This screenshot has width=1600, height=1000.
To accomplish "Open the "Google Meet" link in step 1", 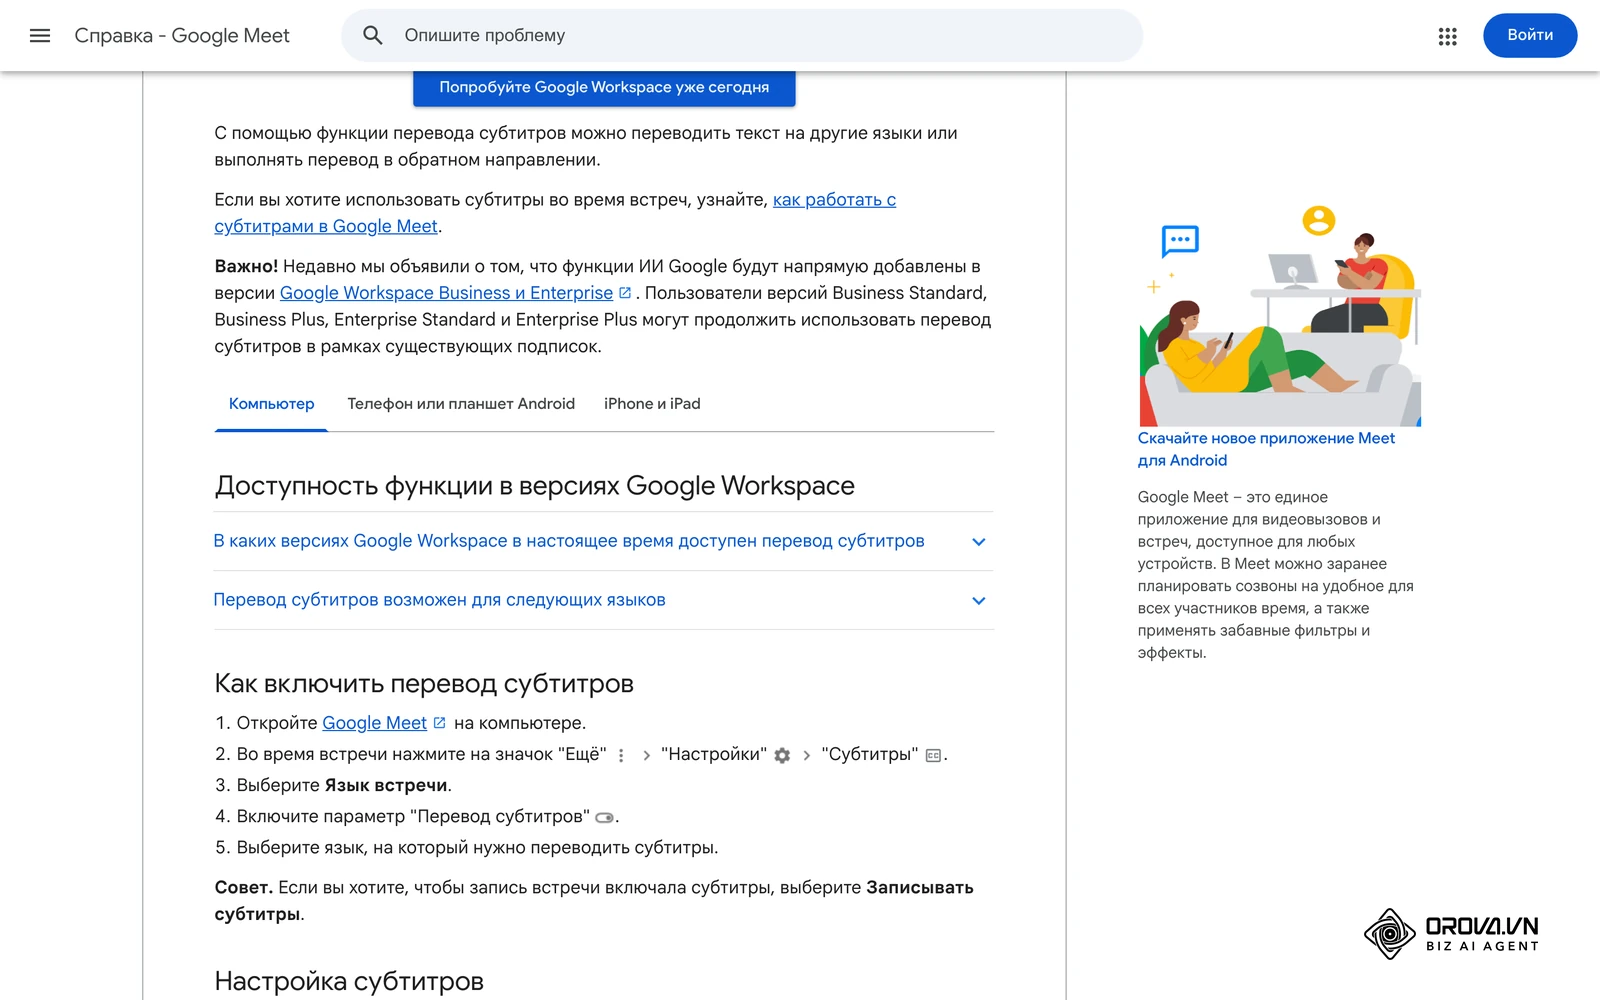I will (x=374, y=723).
